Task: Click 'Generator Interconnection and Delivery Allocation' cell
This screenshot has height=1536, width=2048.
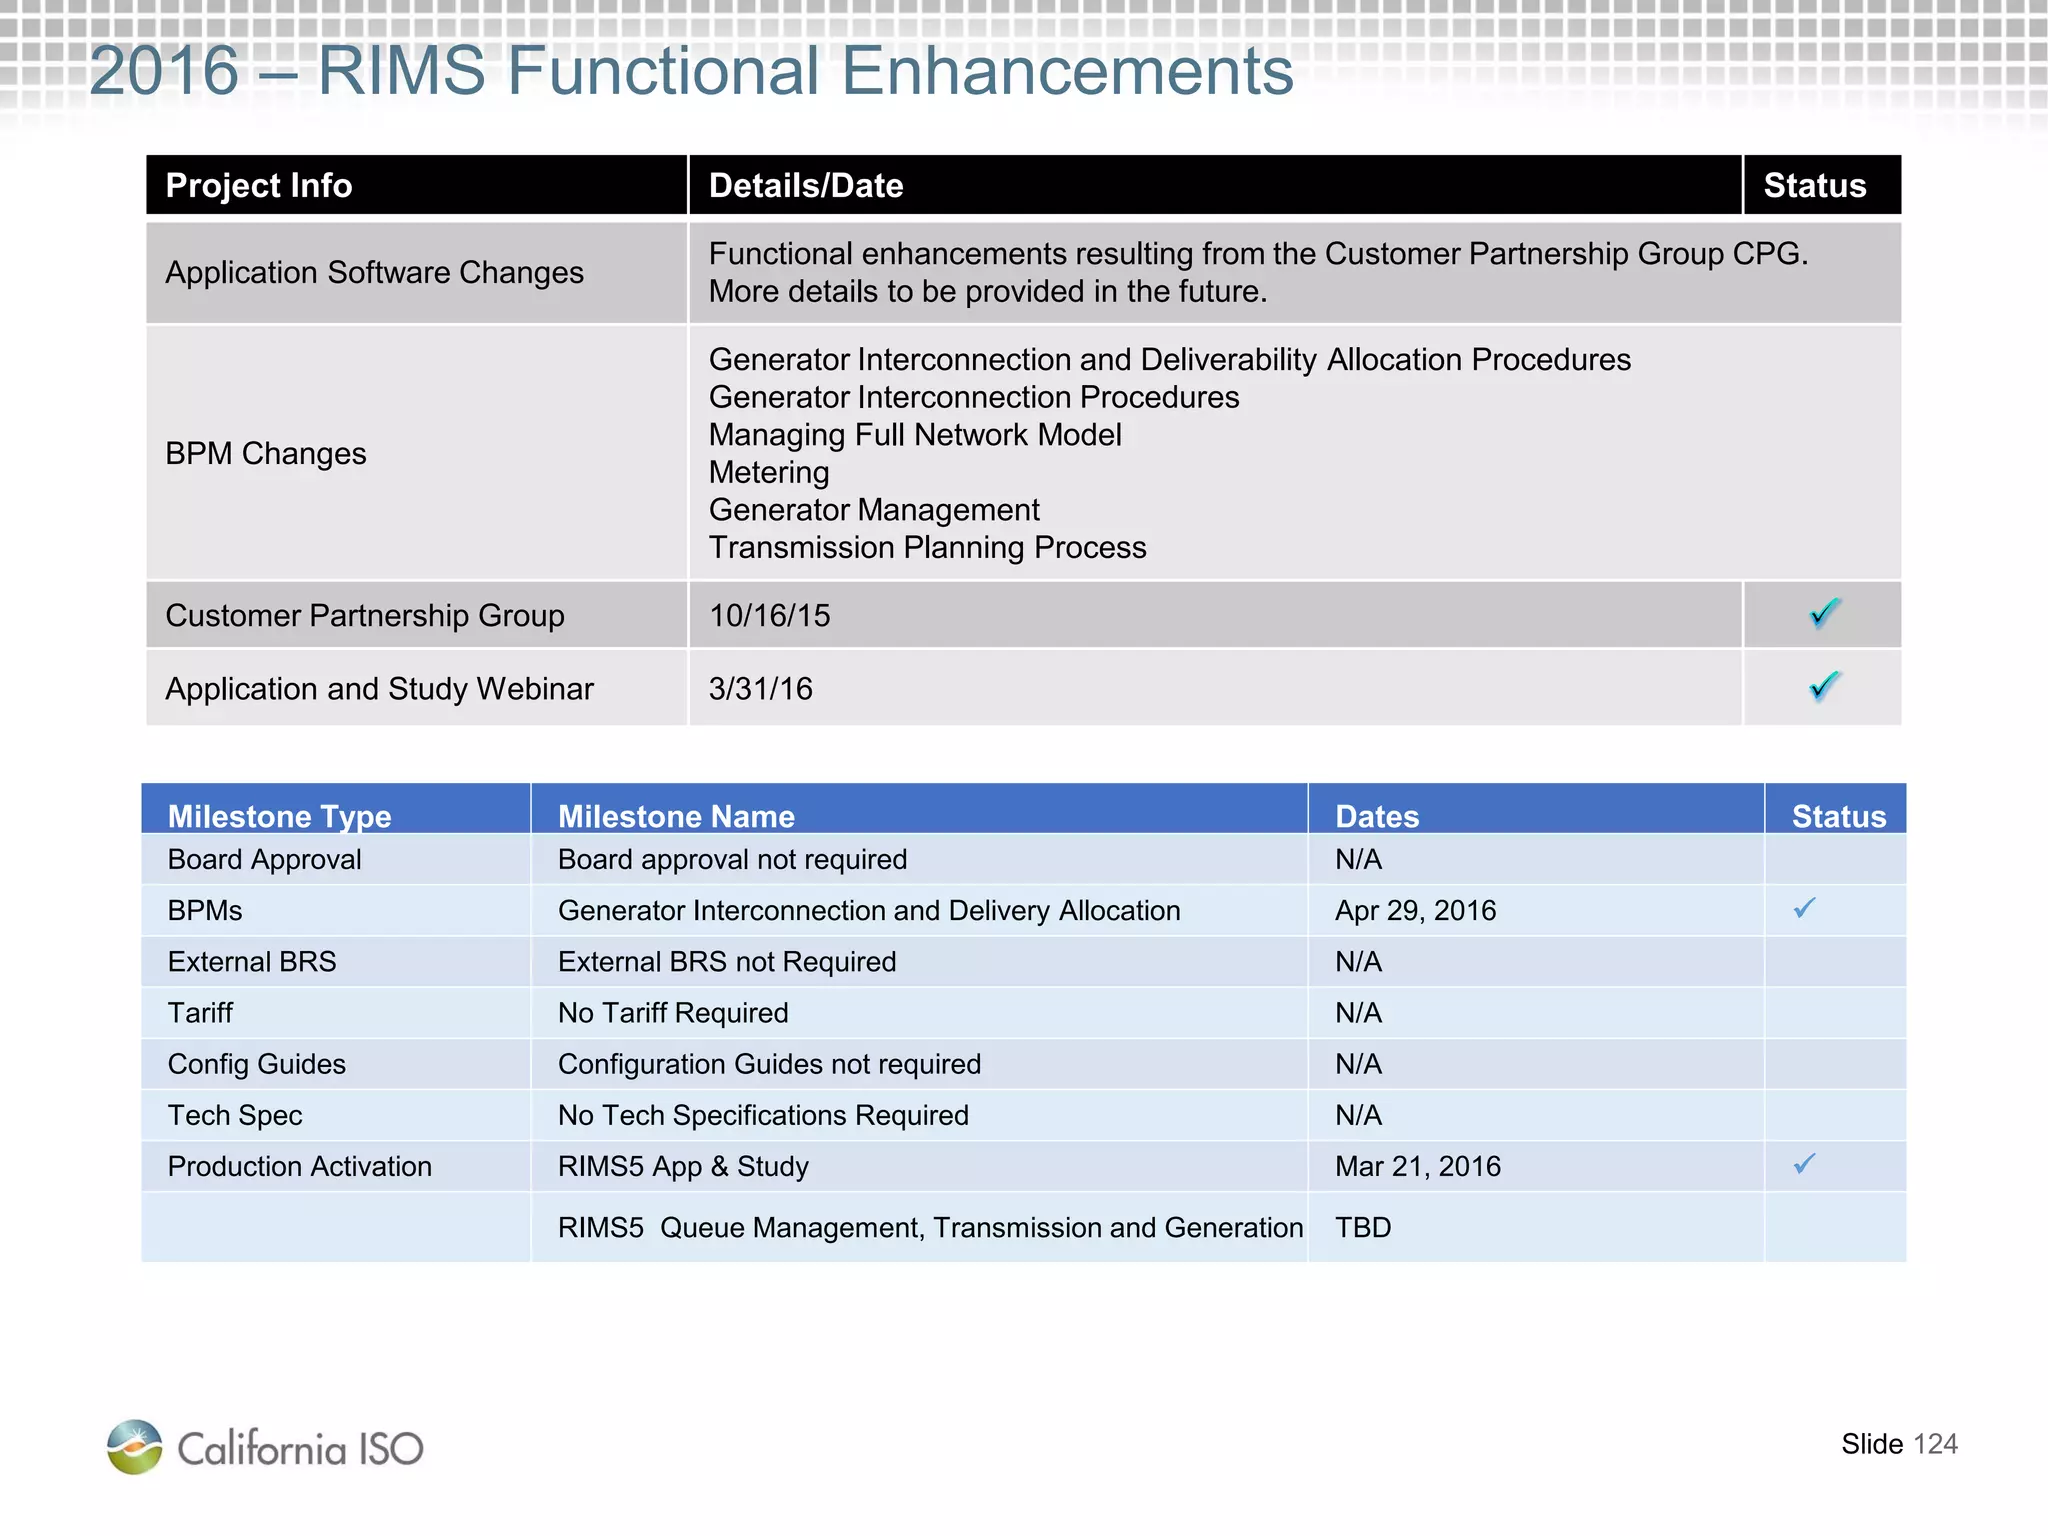Action: coord(919,911)
